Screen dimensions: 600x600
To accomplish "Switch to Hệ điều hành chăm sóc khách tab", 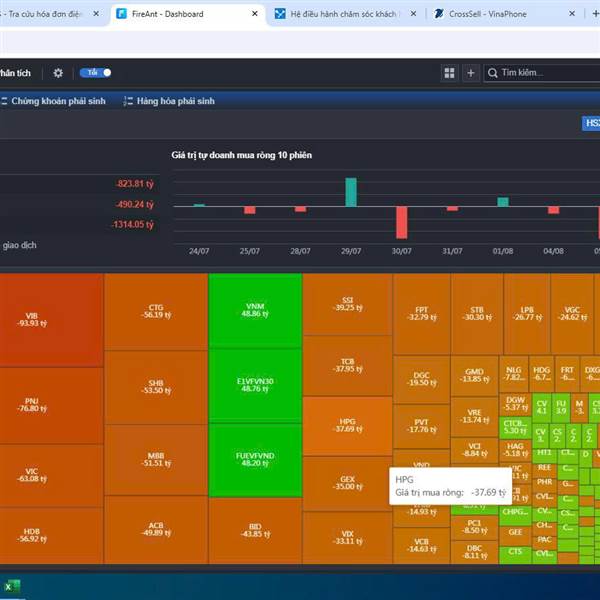I will (x=343, y=14).
